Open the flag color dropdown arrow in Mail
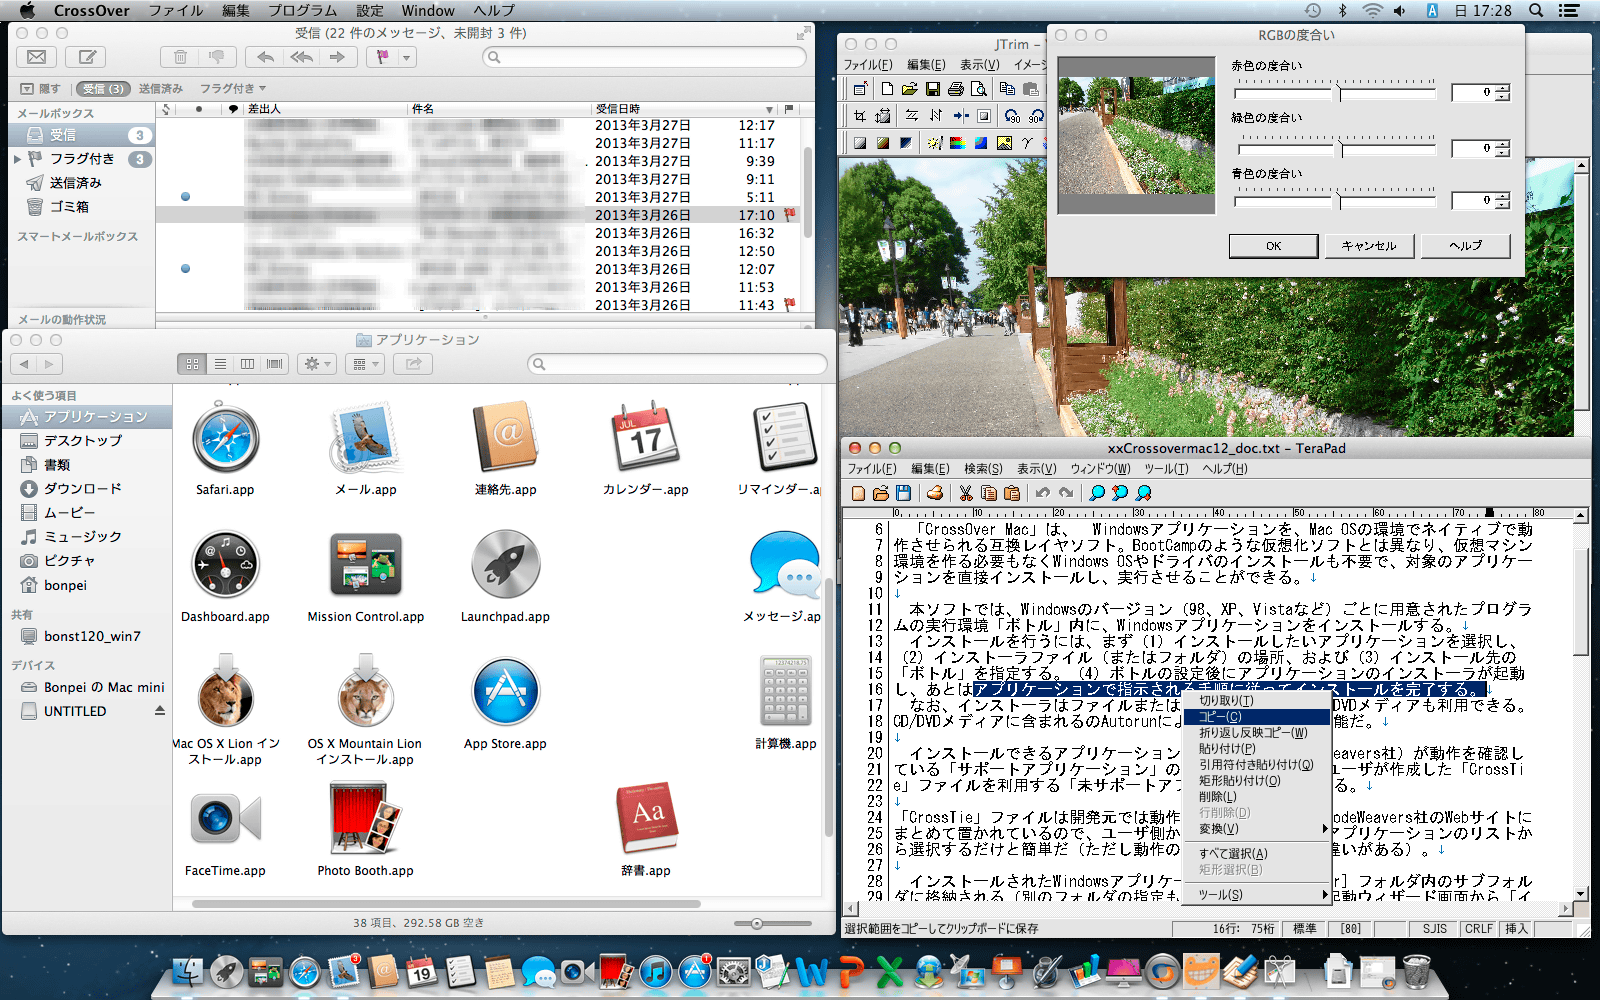1600x1000 pixels. [406, 57]
